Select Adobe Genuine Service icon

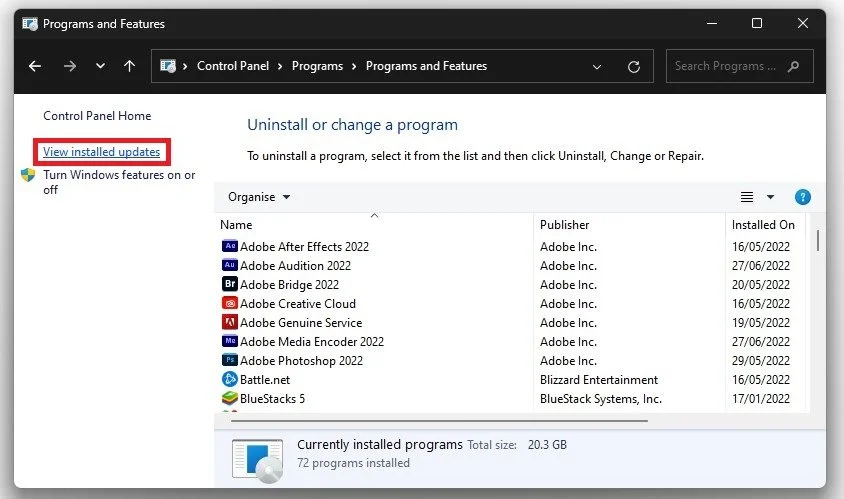tap(230, 322)
